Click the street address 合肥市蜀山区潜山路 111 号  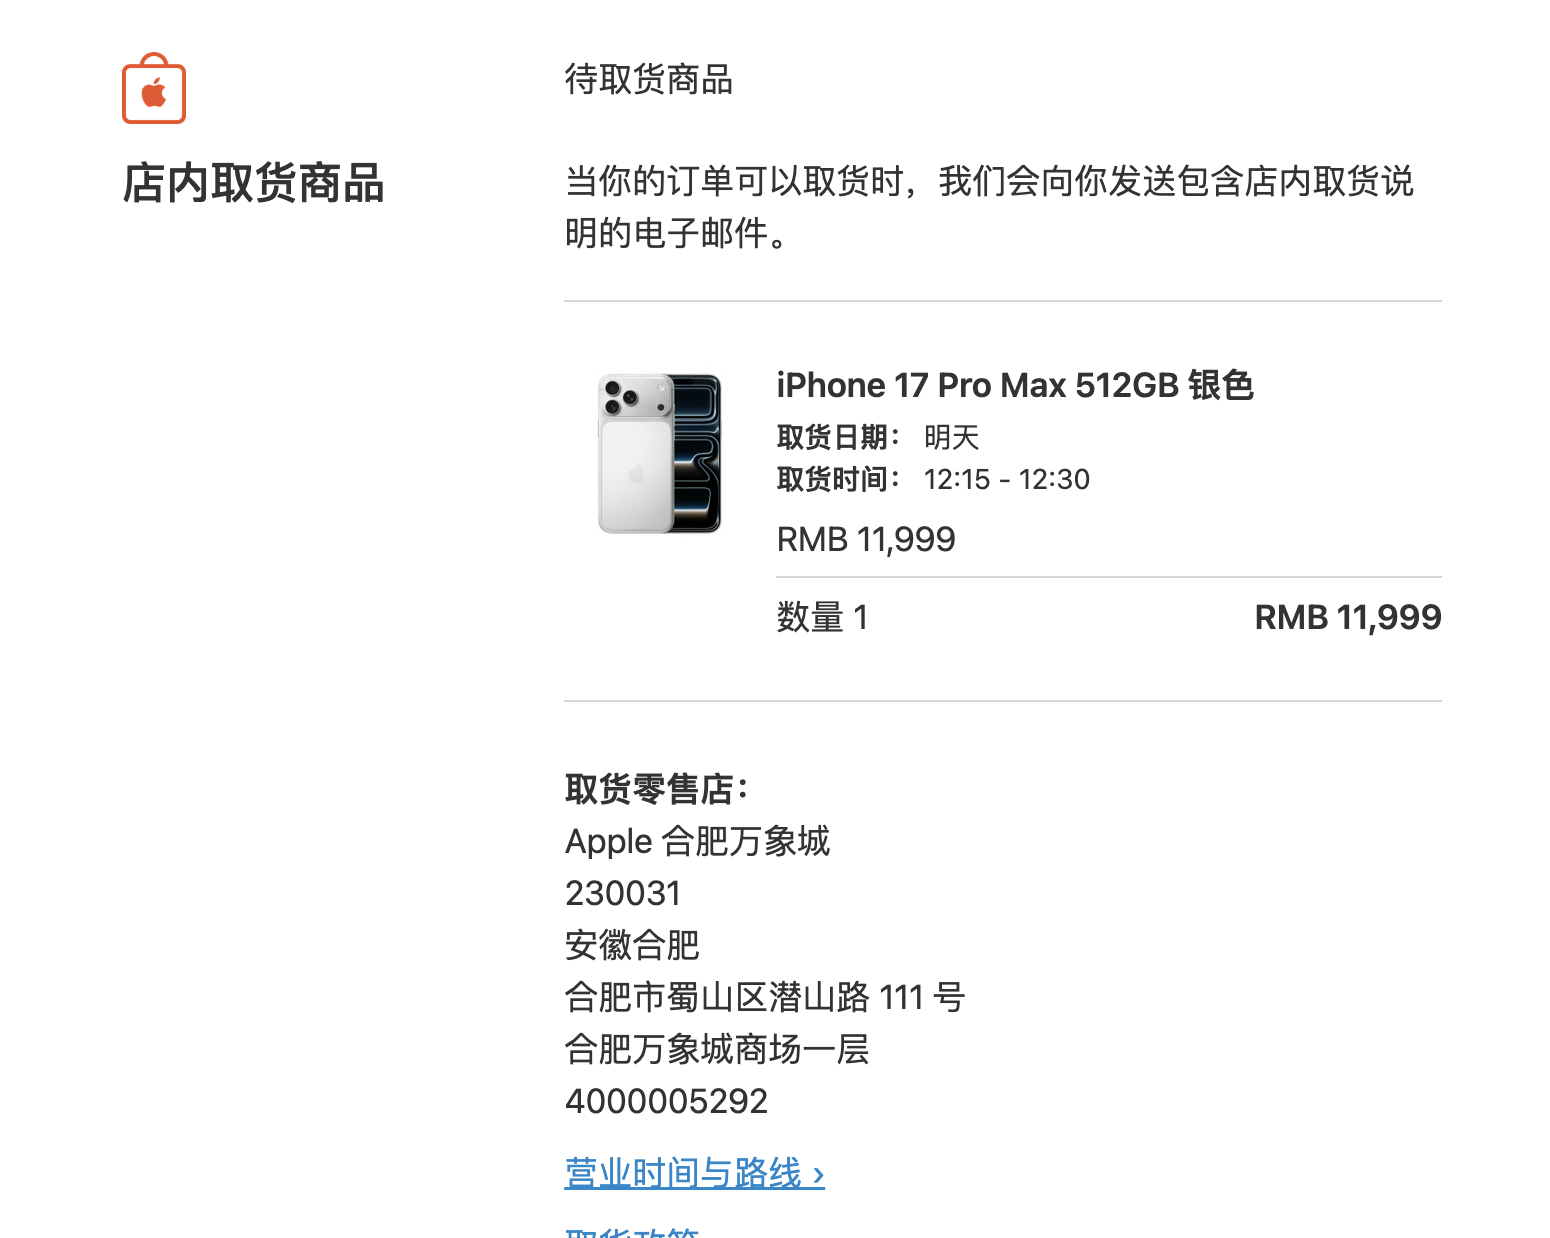[765, 997]
